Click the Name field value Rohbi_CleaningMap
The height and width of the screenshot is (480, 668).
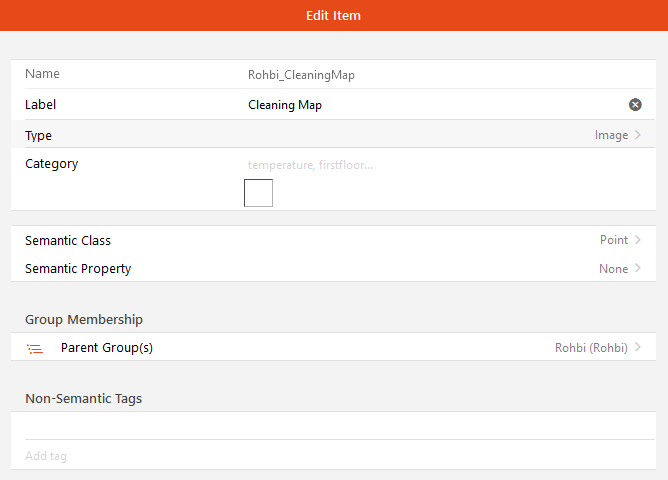(x=301, y=75)
